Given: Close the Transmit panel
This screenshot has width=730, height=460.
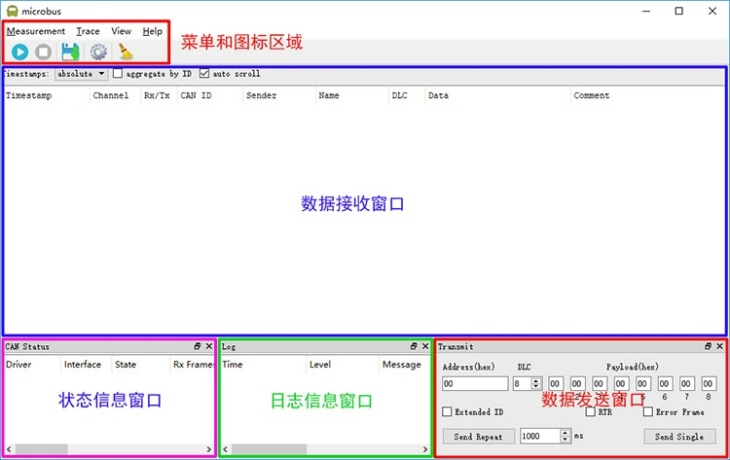Looking at the screenshot, I should pyautogui.click(x=720, y=346).
